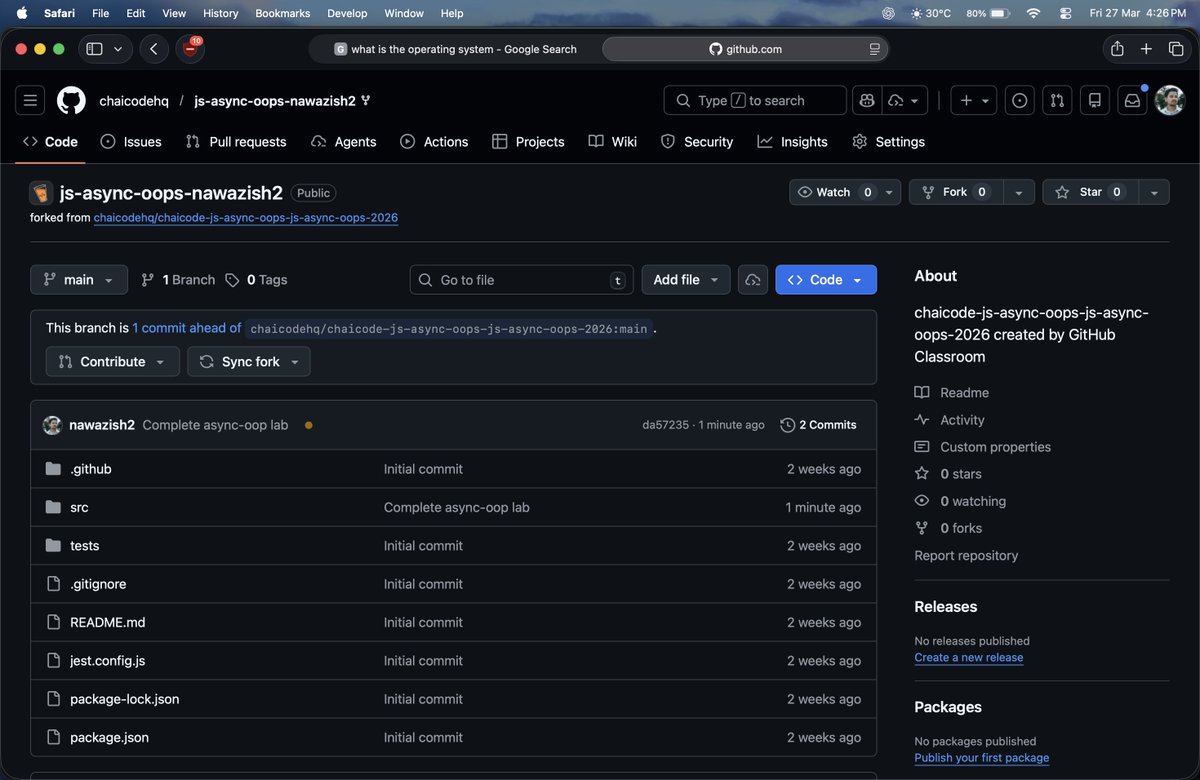Viewport: 1200px width, 780px height.
Task: Open the .github folder
Action: click(91, 469)
